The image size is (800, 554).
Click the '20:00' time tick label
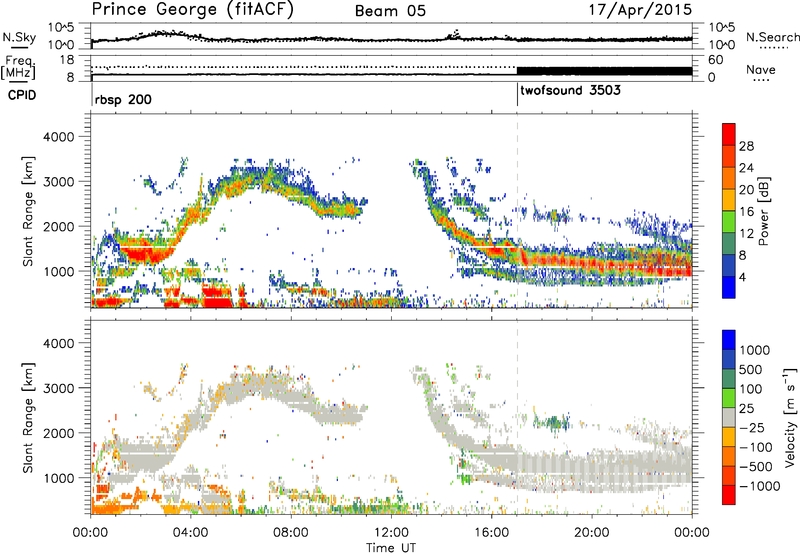[592, 533]
